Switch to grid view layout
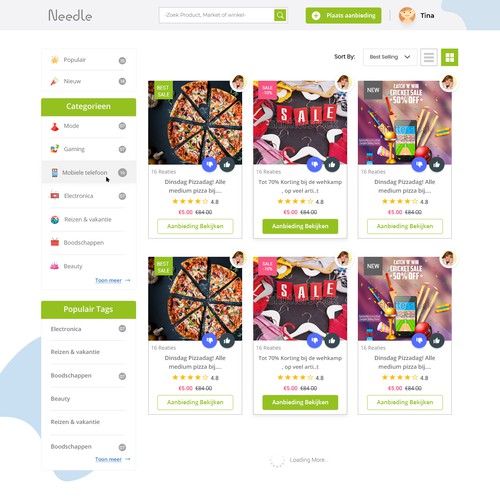This screenshot has height=500, width=500. pyautogui.click(x=449, y=57)
